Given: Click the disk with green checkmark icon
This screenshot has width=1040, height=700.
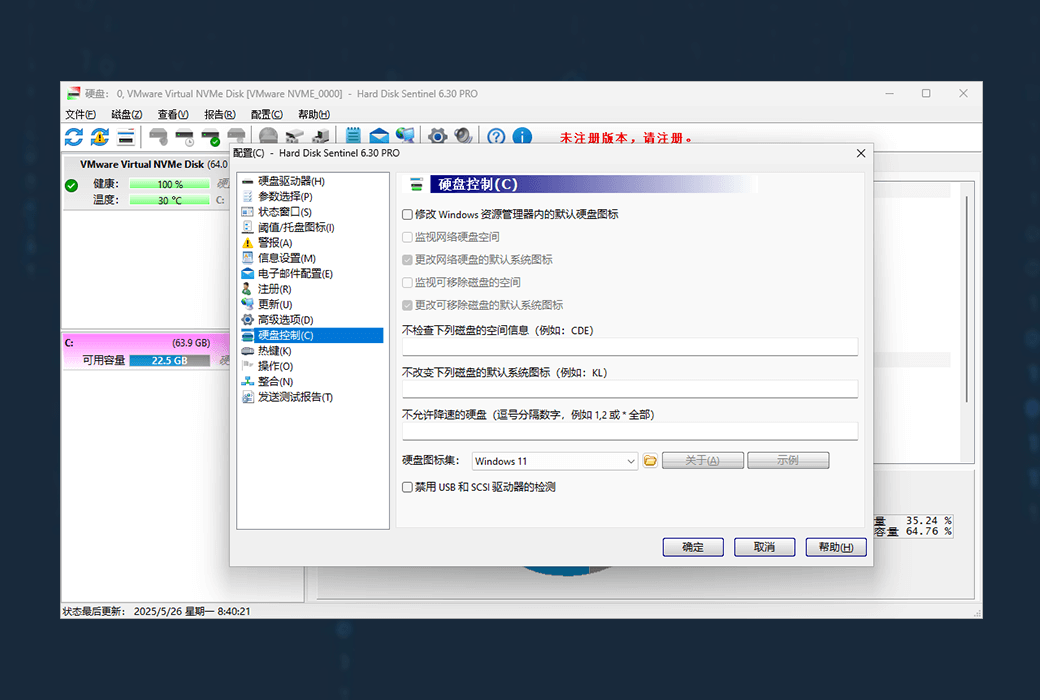Looking at the screenshot, I should tap(211, 137).
